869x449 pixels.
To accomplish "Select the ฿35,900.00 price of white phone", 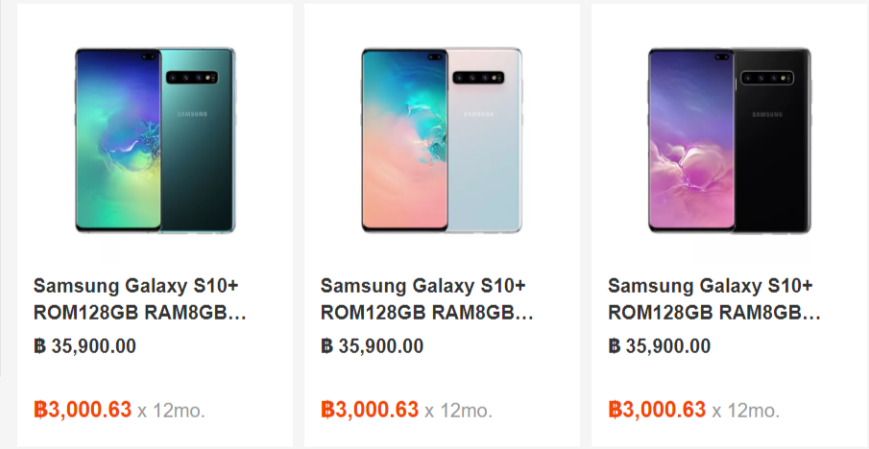I will pos(372,346).
